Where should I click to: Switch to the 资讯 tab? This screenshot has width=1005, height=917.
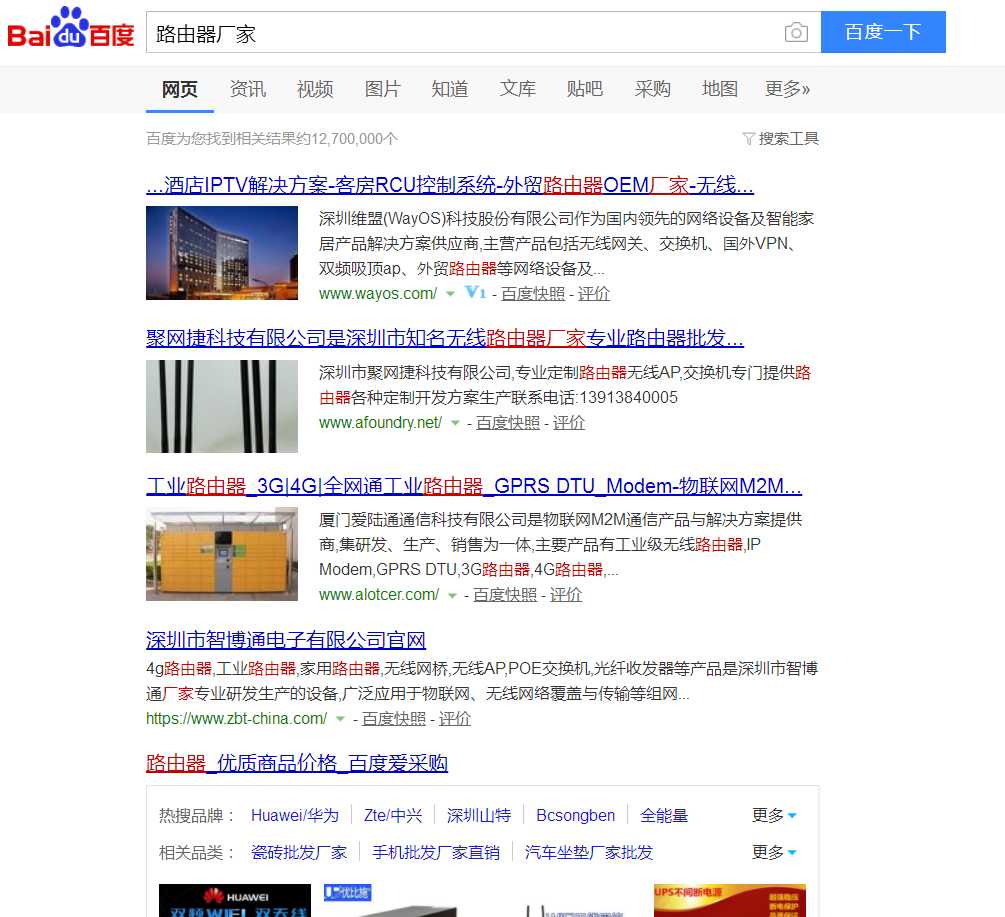coord(247,89)
